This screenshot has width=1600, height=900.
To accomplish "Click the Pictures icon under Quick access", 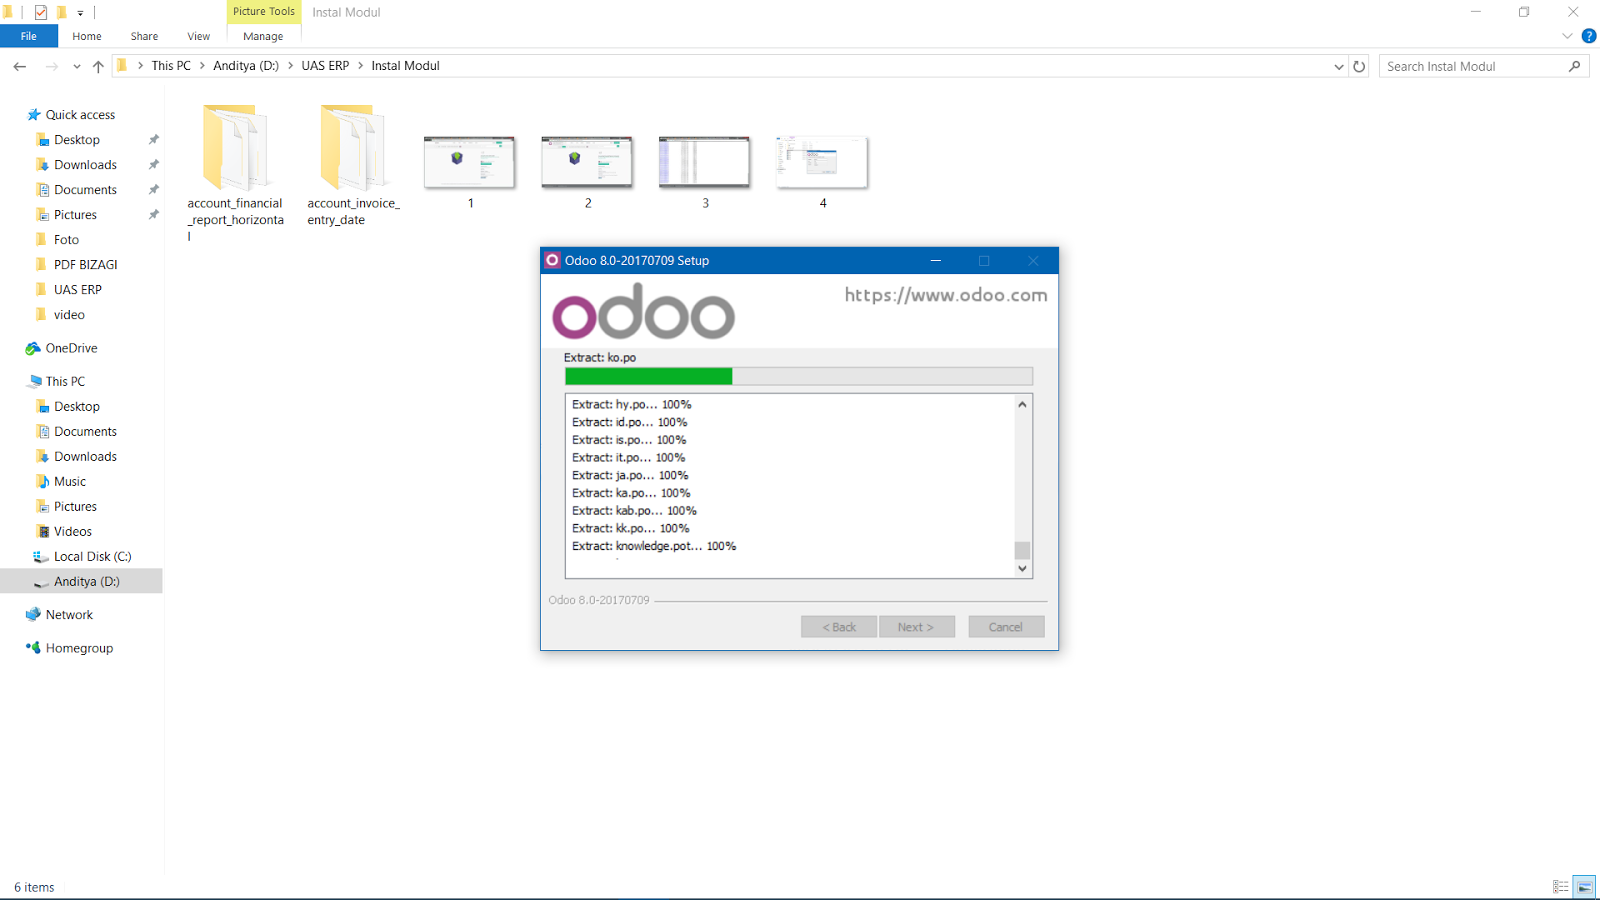I will [42, 215].
